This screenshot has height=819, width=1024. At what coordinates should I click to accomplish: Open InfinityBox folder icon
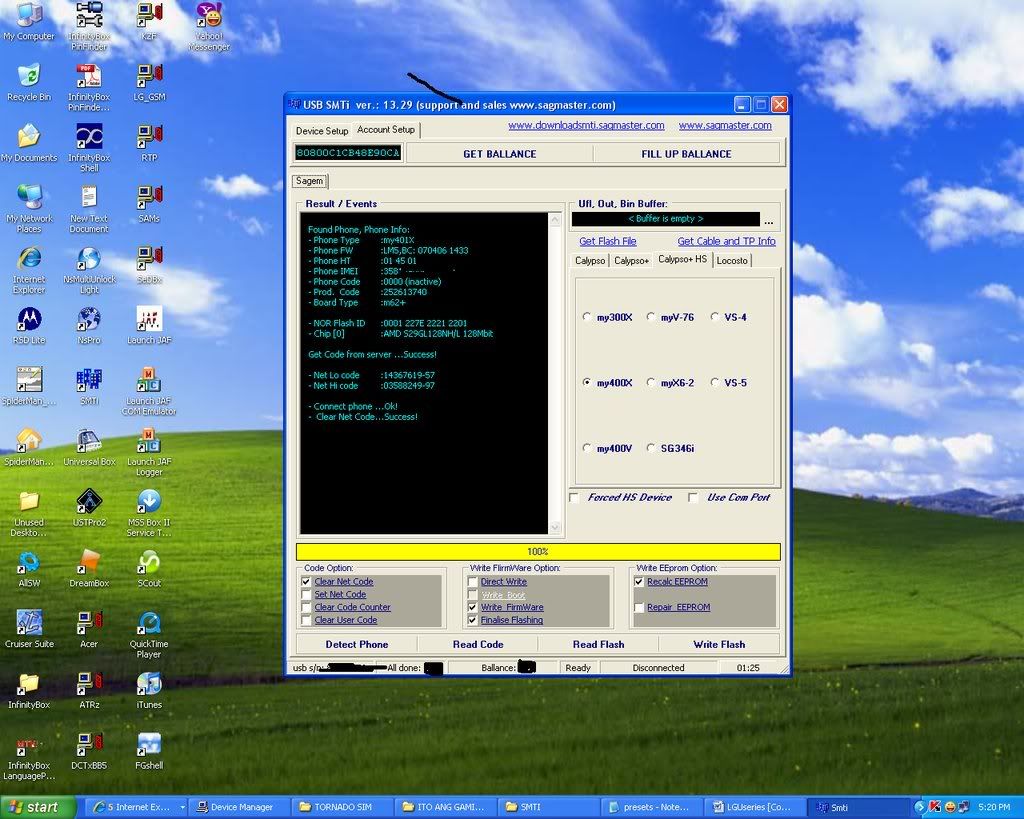pyautogui.click(x=29, y=690)
